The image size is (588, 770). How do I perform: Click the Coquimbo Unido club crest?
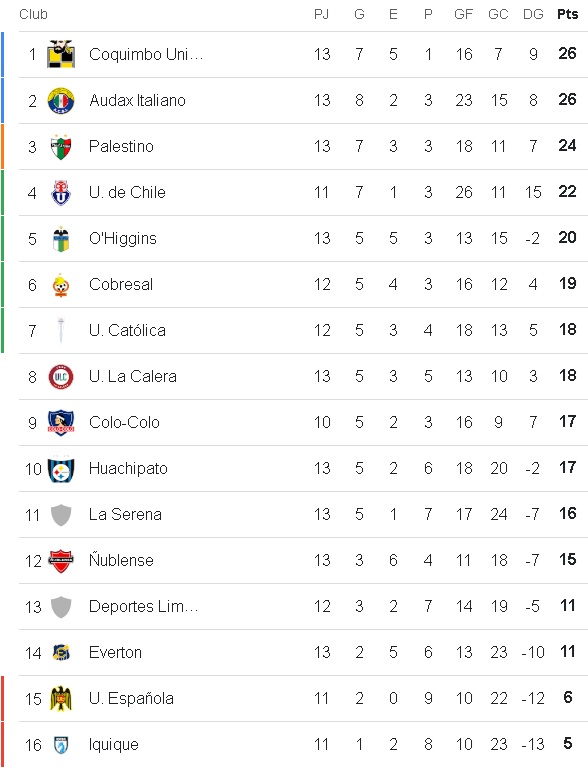pos(61,54)
